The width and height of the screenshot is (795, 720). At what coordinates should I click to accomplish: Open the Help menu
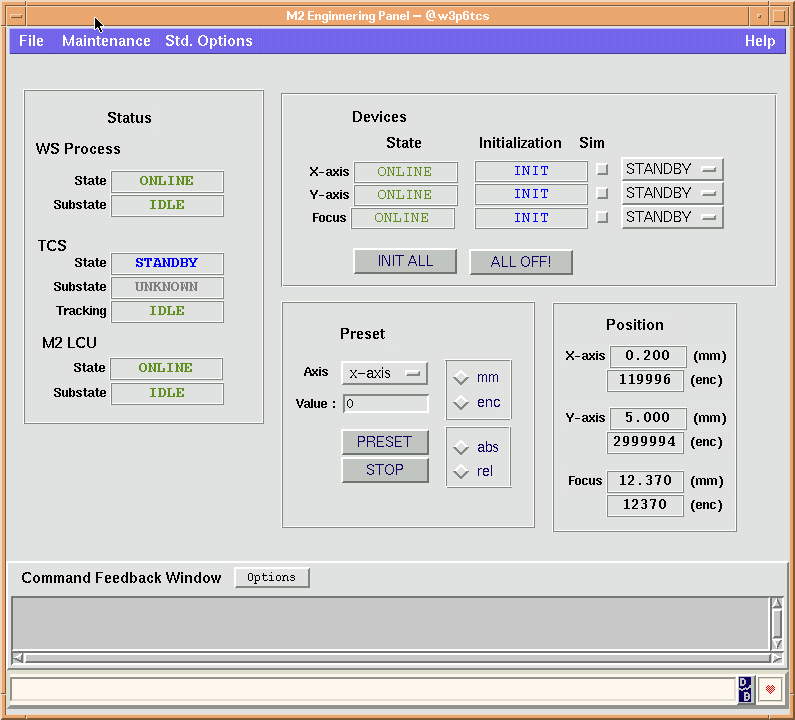tap(760, 41)
